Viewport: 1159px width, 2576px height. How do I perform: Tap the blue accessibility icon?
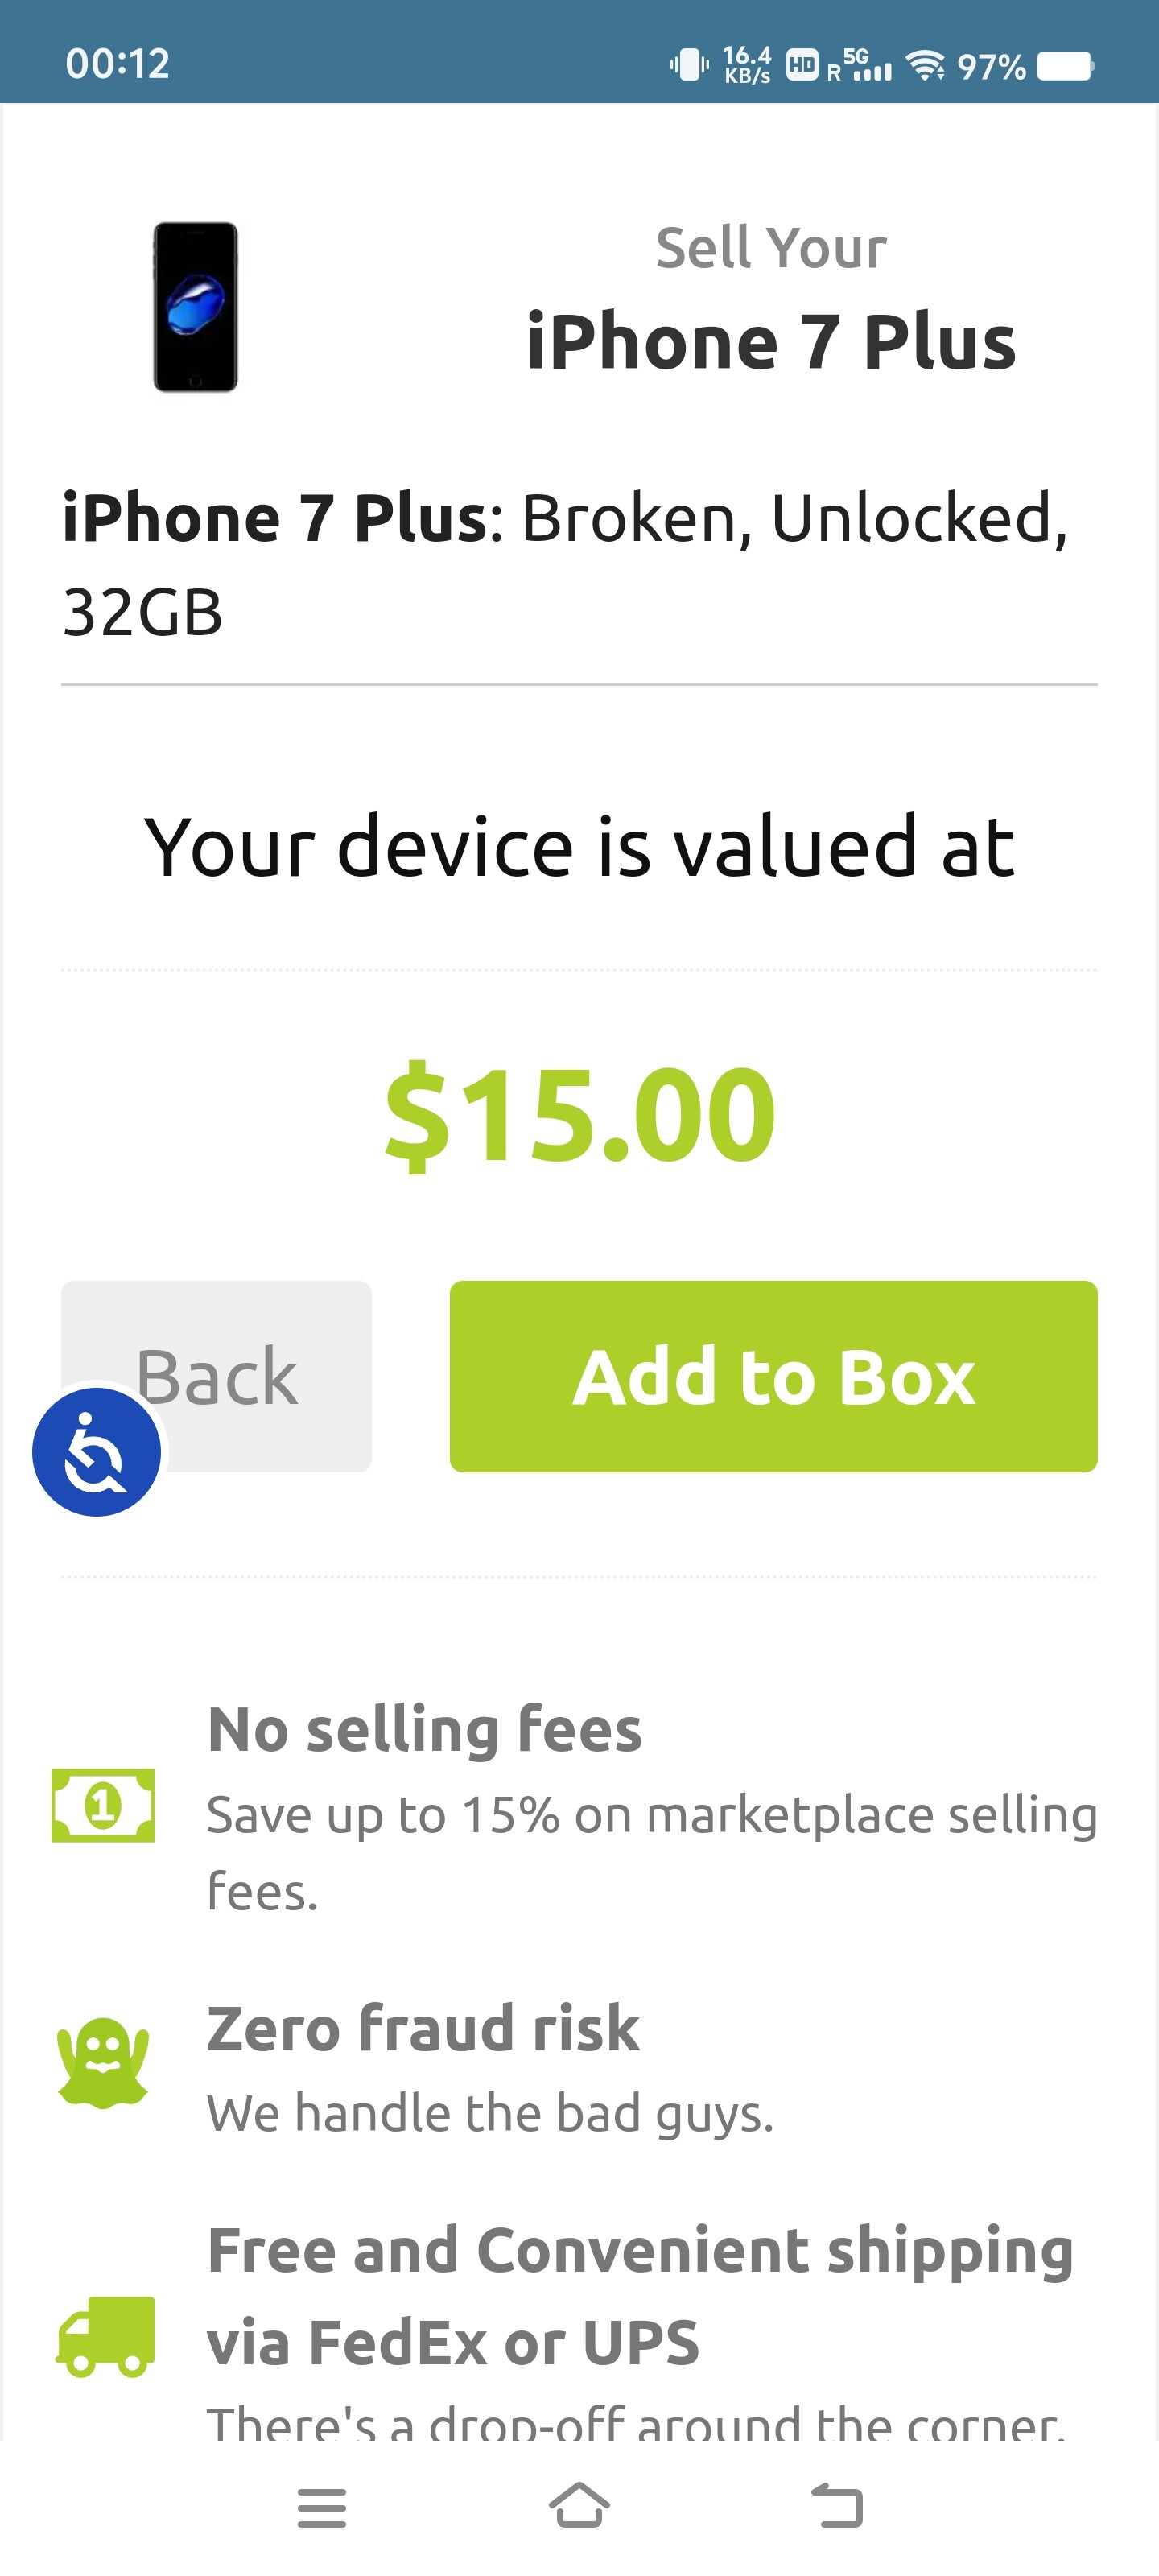pyautogui.click(x=96, y=1451)
